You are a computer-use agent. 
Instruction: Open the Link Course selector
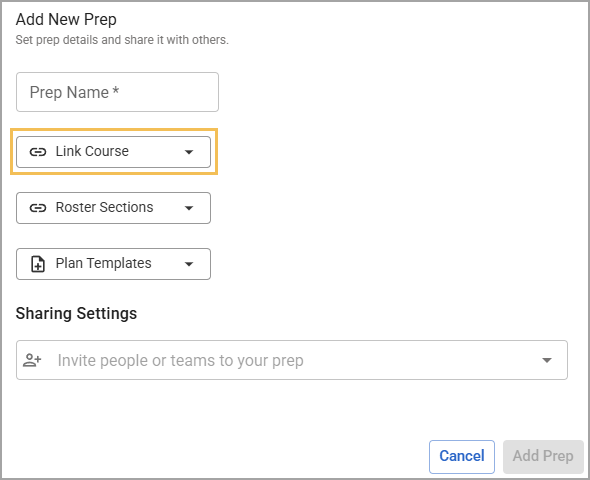tap(113, 152)
